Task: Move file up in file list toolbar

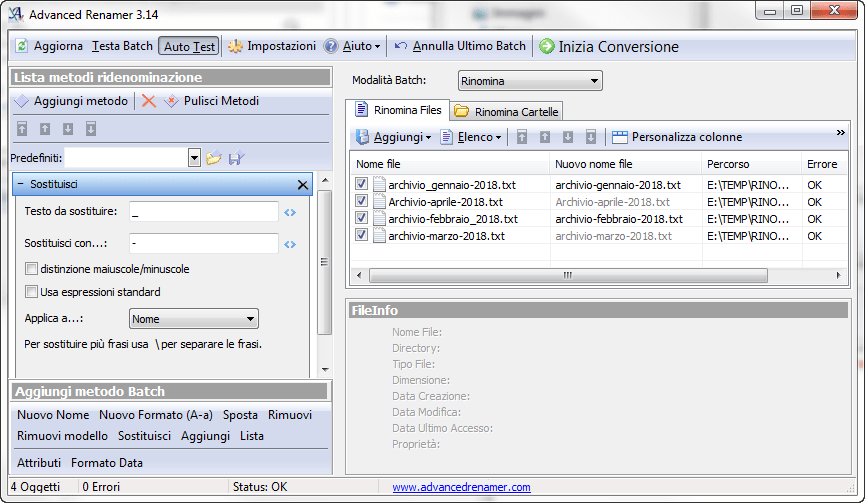Action: 545,137
